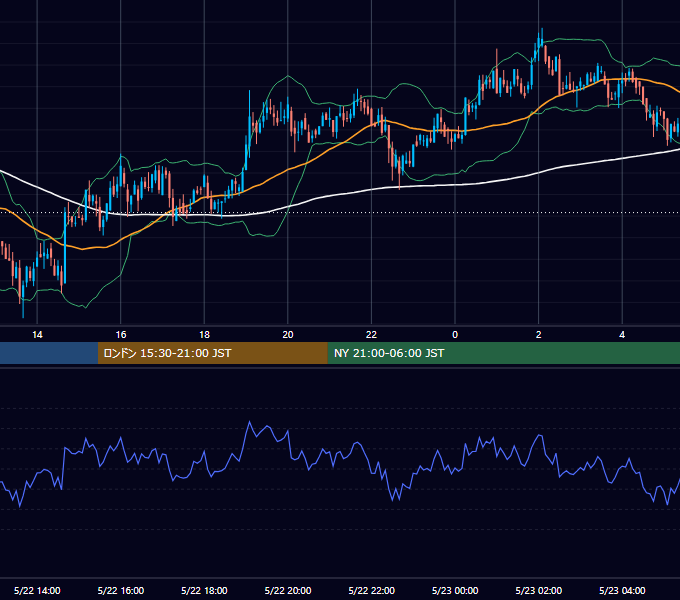Screen dimensions: 680x600
Task: Click the 2 hour label on price chart axis
Action: (x=539, y=335)
